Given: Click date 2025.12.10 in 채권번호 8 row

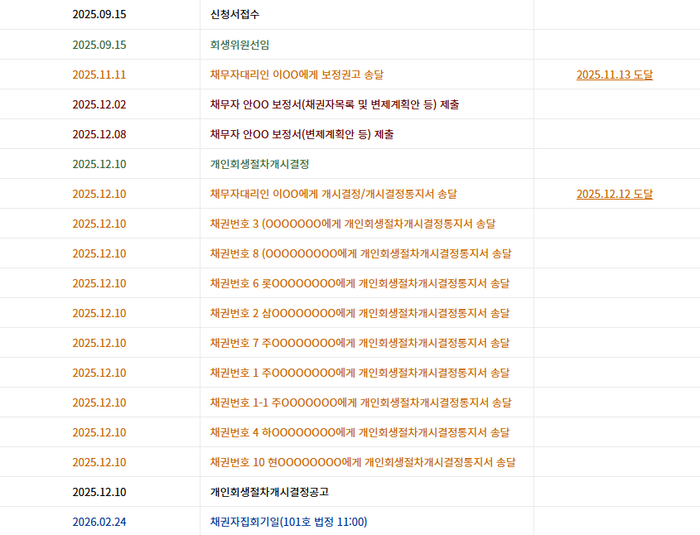Looking at the screenshot, I should point(99,254).
